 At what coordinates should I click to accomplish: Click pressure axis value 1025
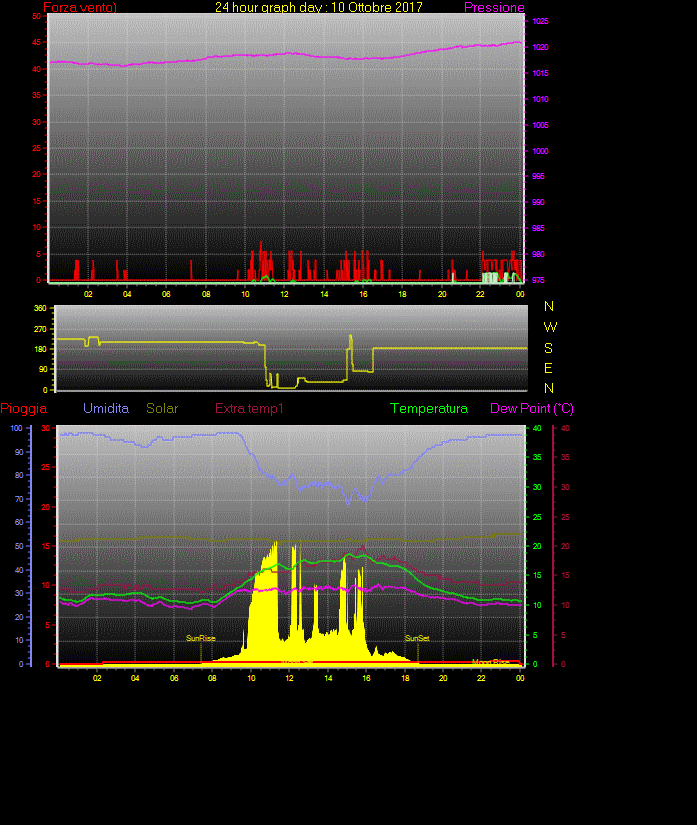point(540,21)
